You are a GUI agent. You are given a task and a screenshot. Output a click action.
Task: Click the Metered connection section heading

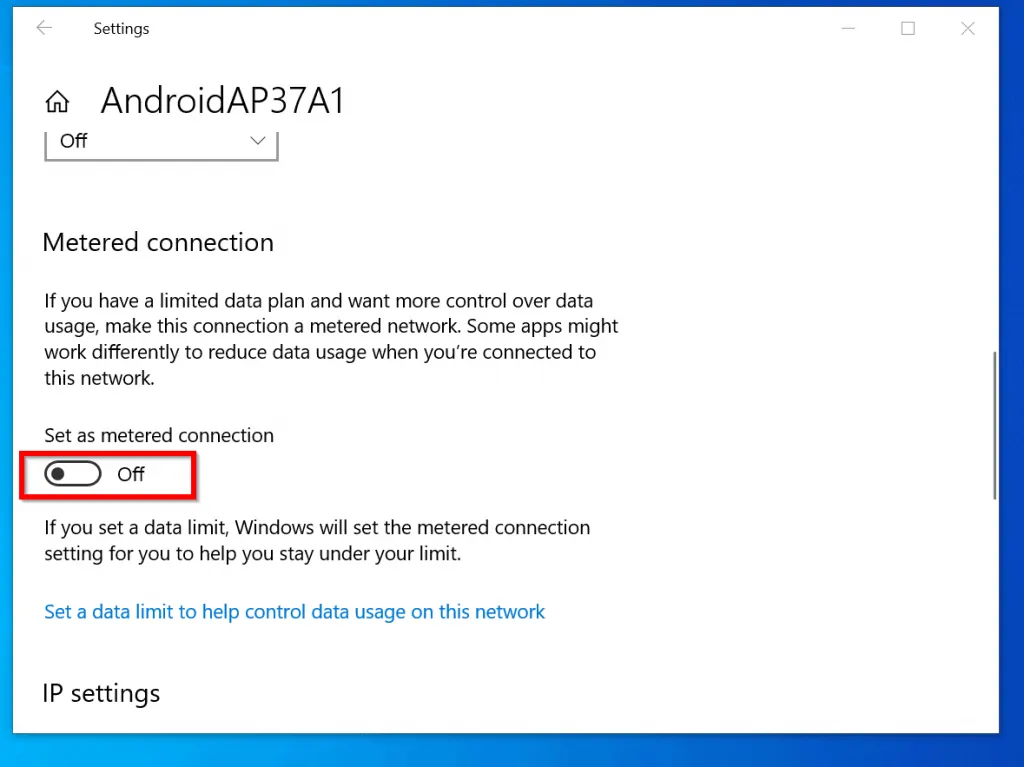point(158,242)
